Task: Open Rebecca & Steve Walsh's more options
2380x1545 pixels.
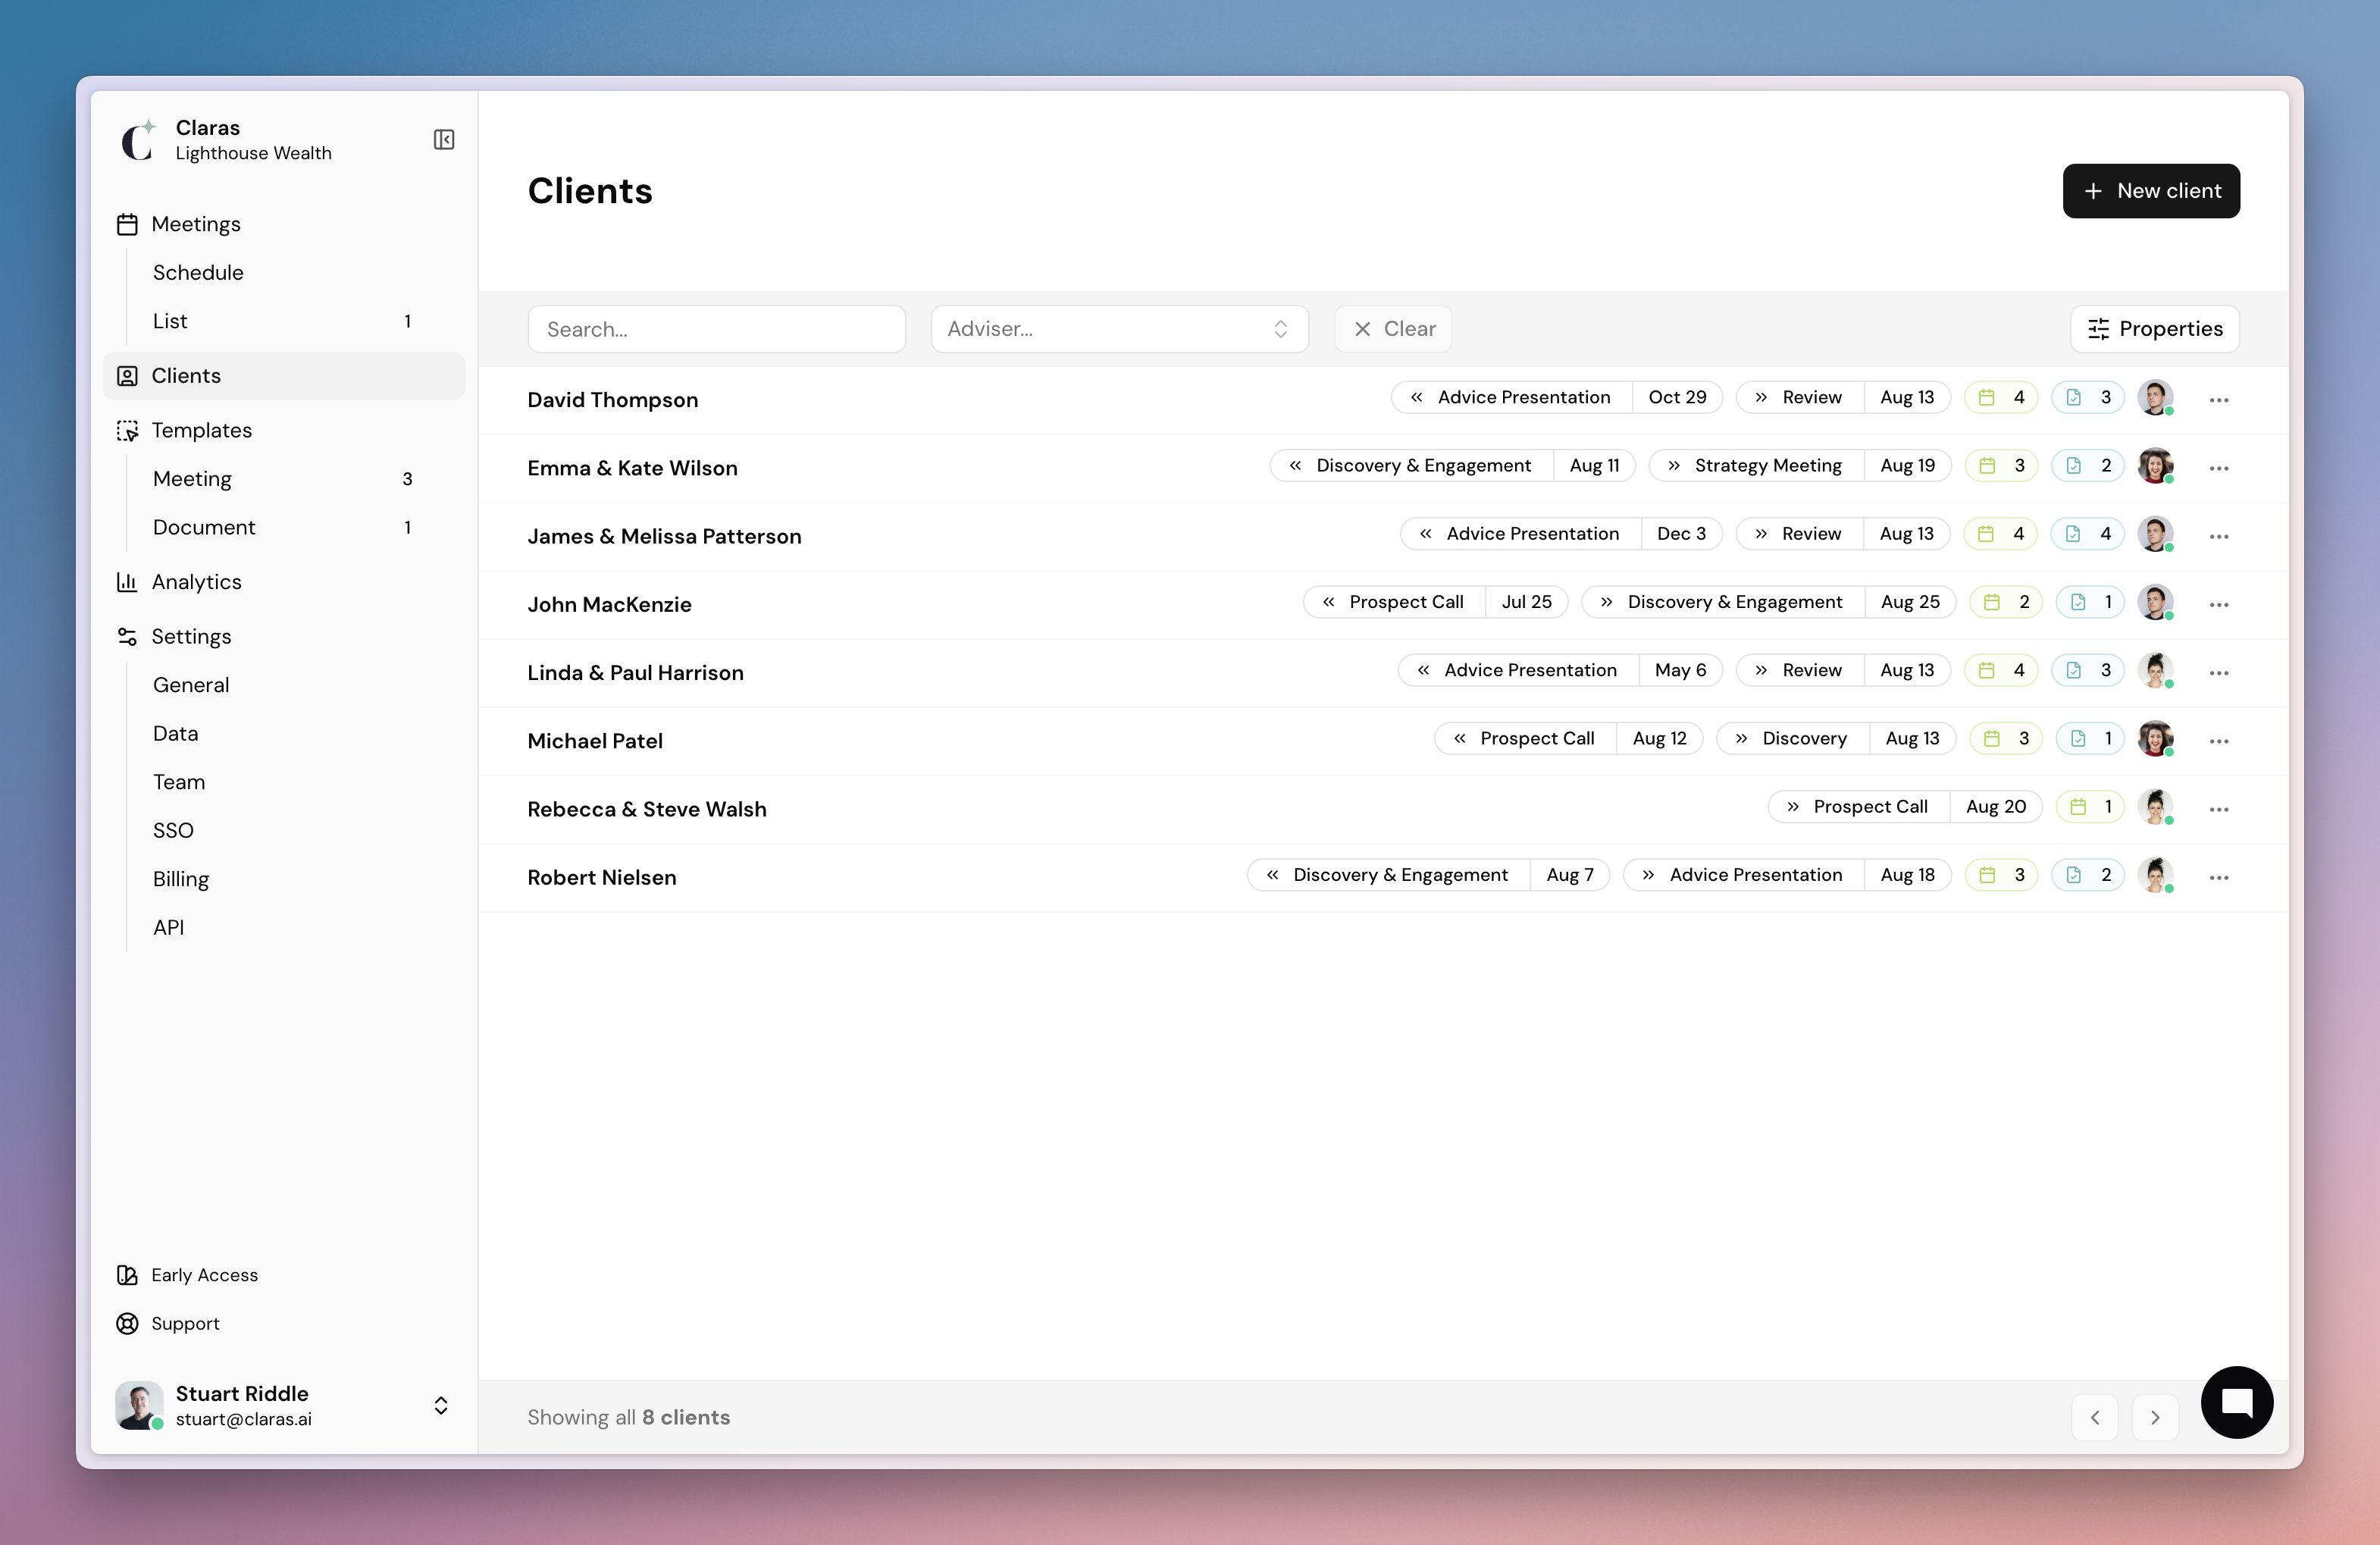Action: click(x=2219, y=809)
